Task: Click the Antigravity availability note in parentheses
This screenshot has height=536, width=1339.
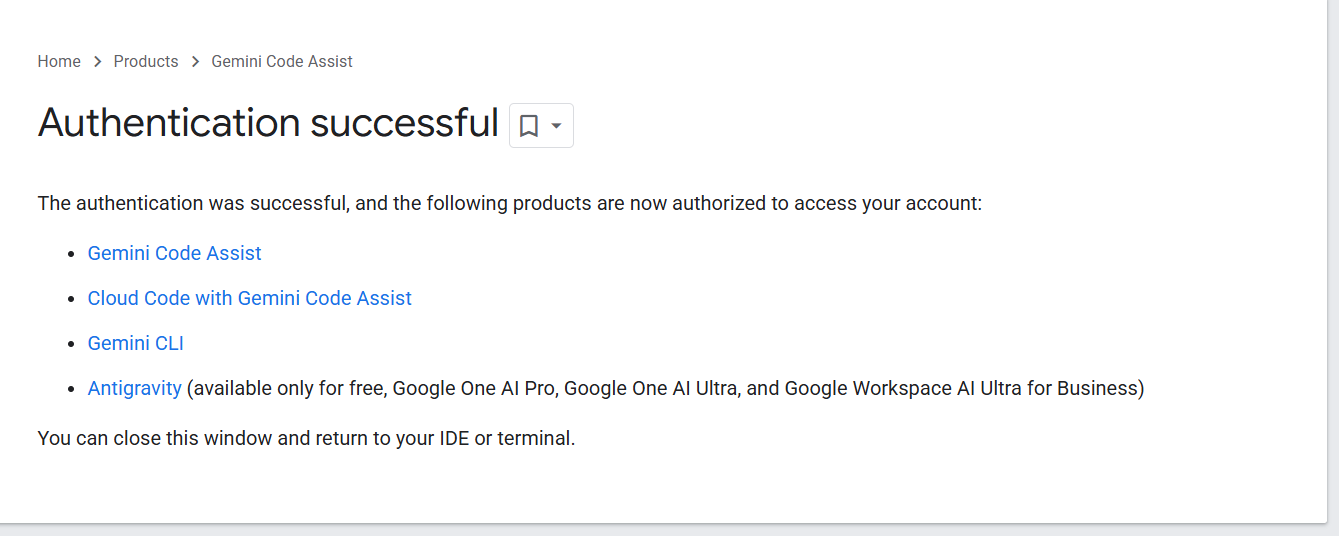Action: click(x=666, y=388)
